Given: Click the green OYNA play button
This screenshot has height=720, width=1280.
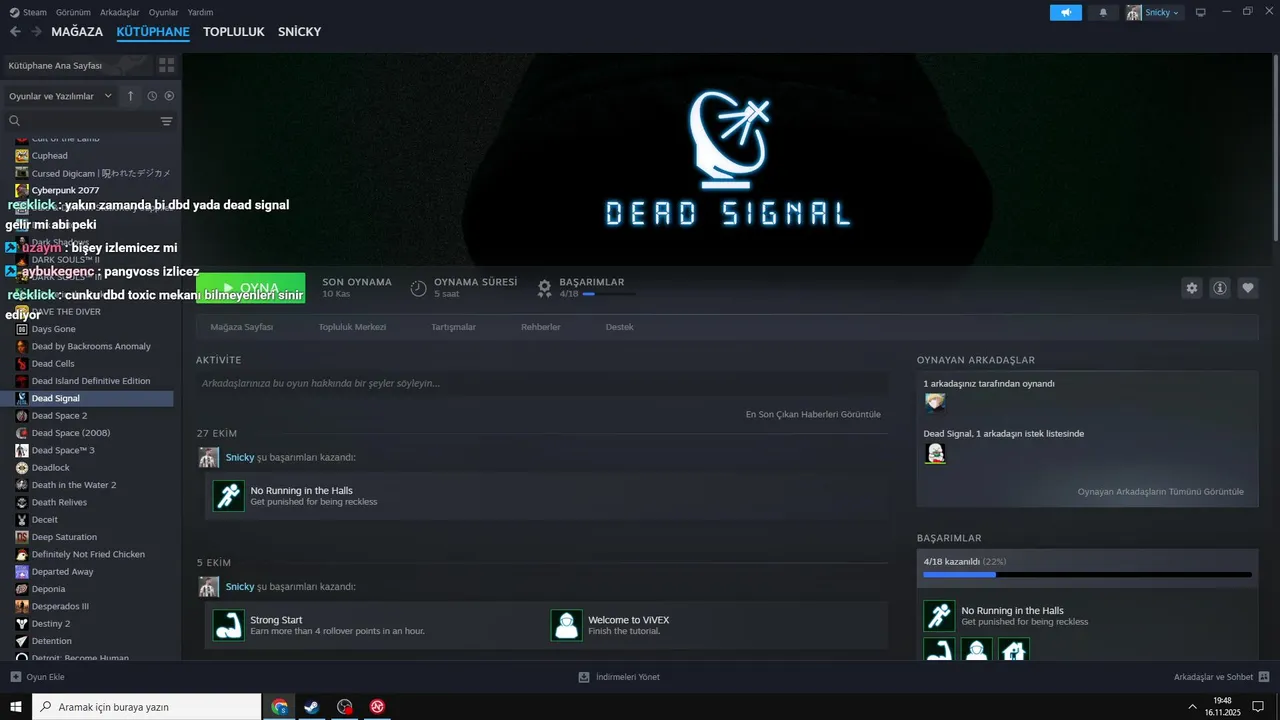Looking at the screenshot, I should tap(251, 288).
